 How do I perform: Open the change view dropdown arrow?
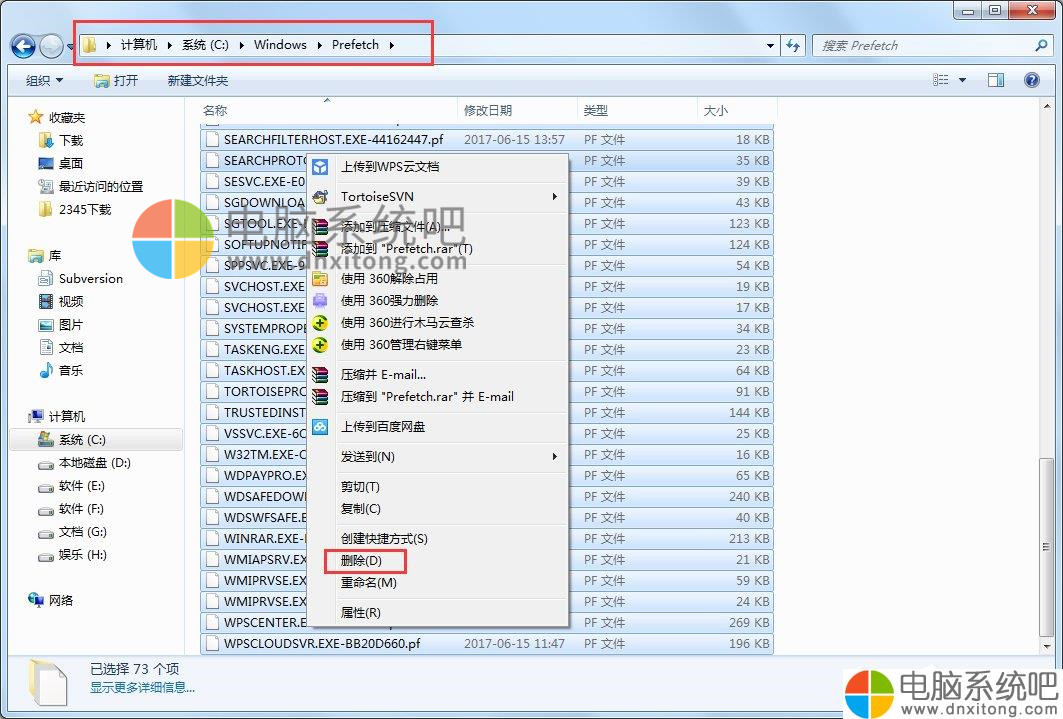pos(962,80)
